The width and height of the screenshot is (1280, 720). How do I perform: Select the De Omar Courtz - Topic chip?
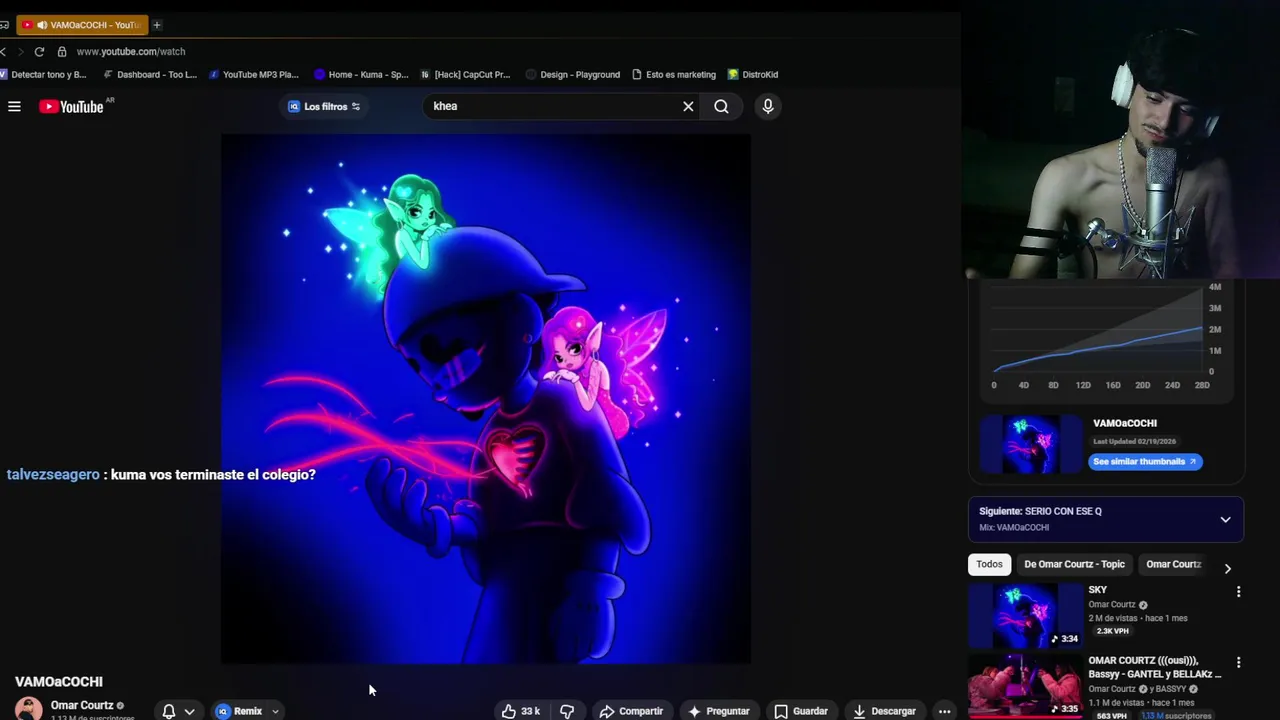1074,564
